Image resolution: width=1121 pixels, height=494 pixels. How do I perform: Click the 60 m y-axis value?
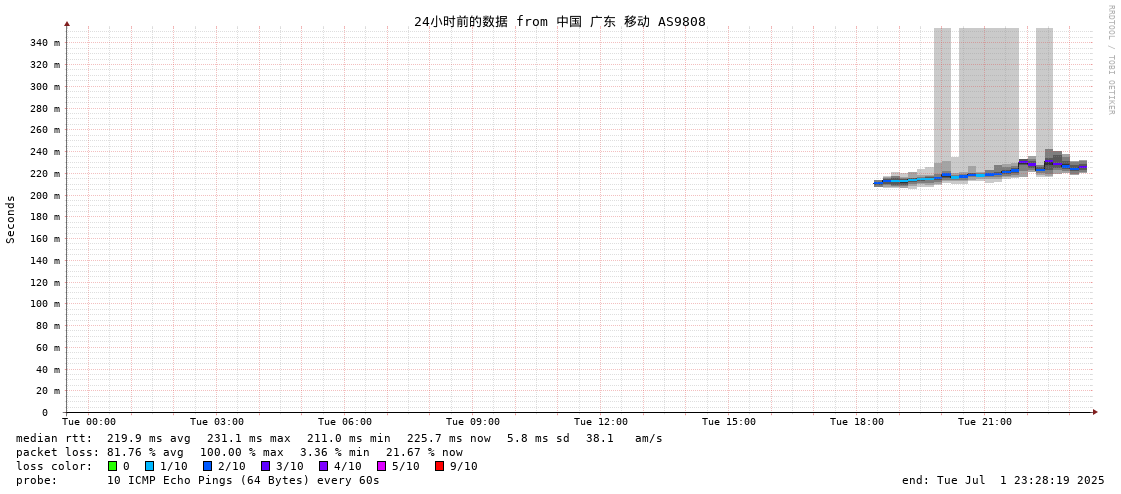[48, 347]
